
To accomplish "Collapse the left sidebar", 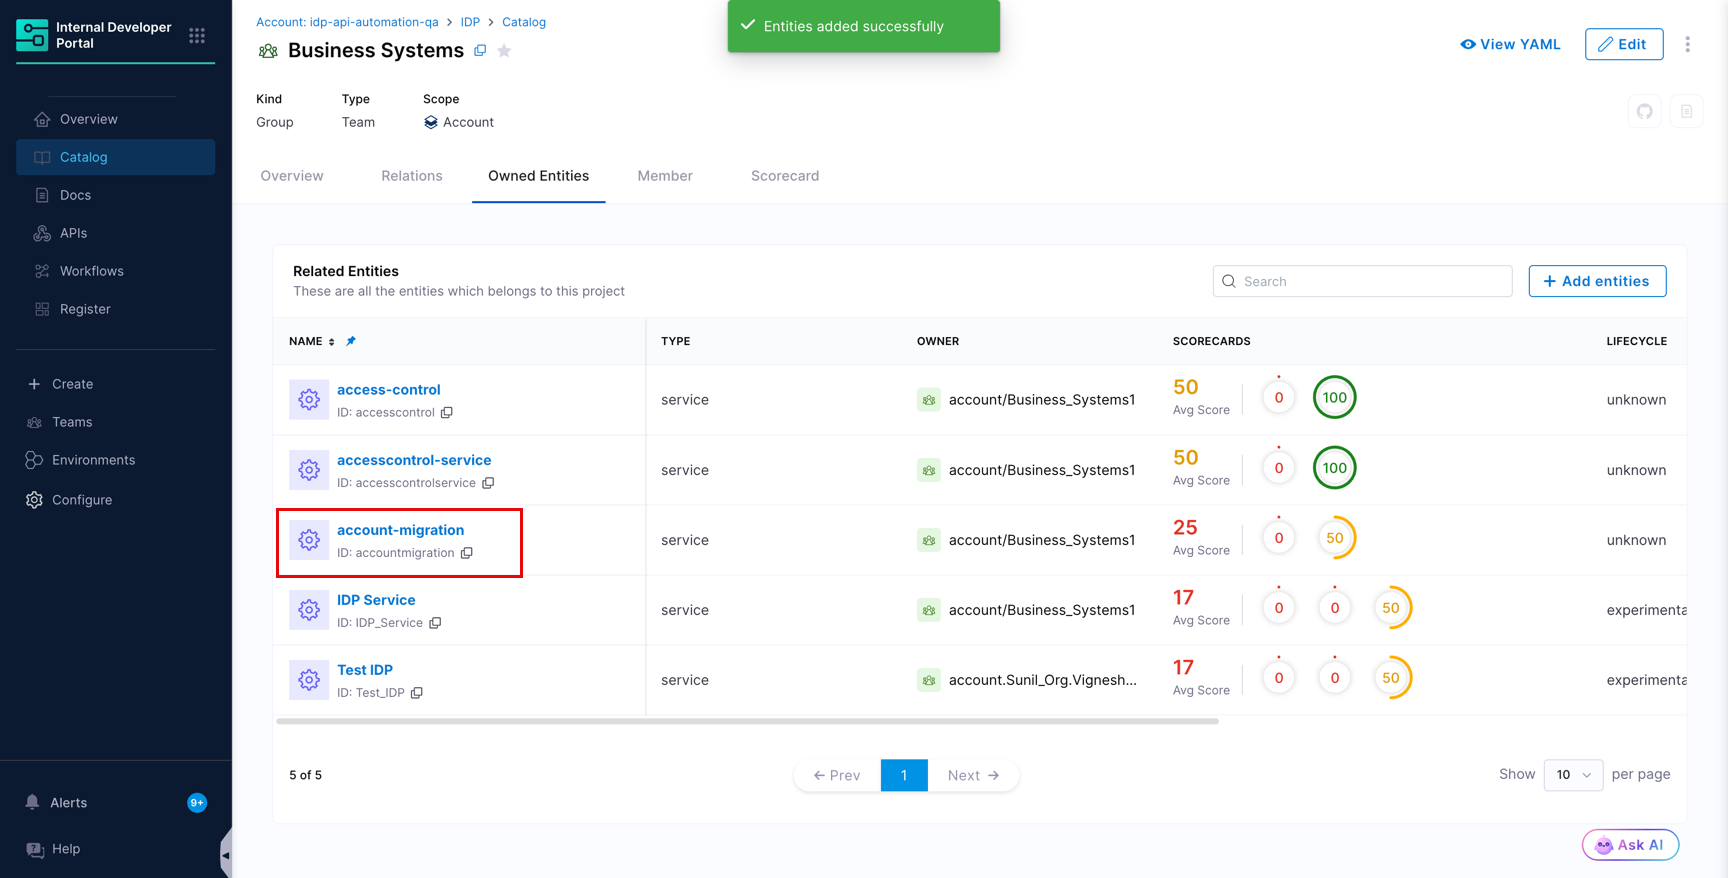I will pos(226,855).
